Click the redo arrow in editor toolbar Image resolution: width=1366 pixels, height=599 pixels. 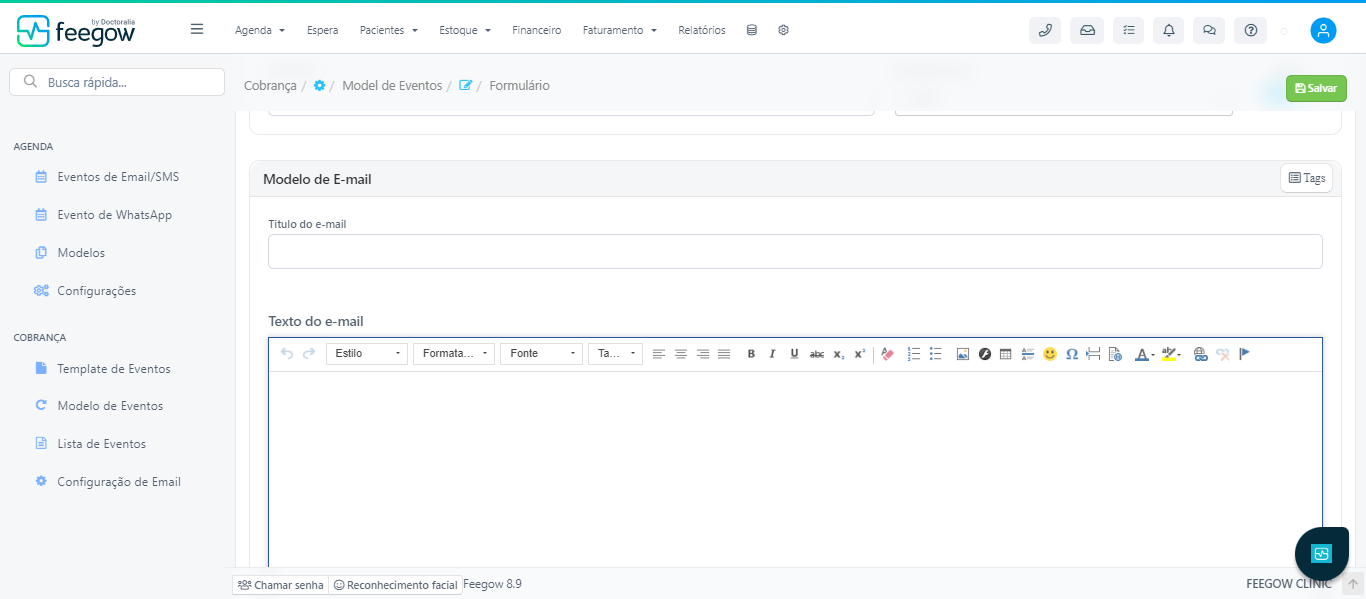click(309, 354)
